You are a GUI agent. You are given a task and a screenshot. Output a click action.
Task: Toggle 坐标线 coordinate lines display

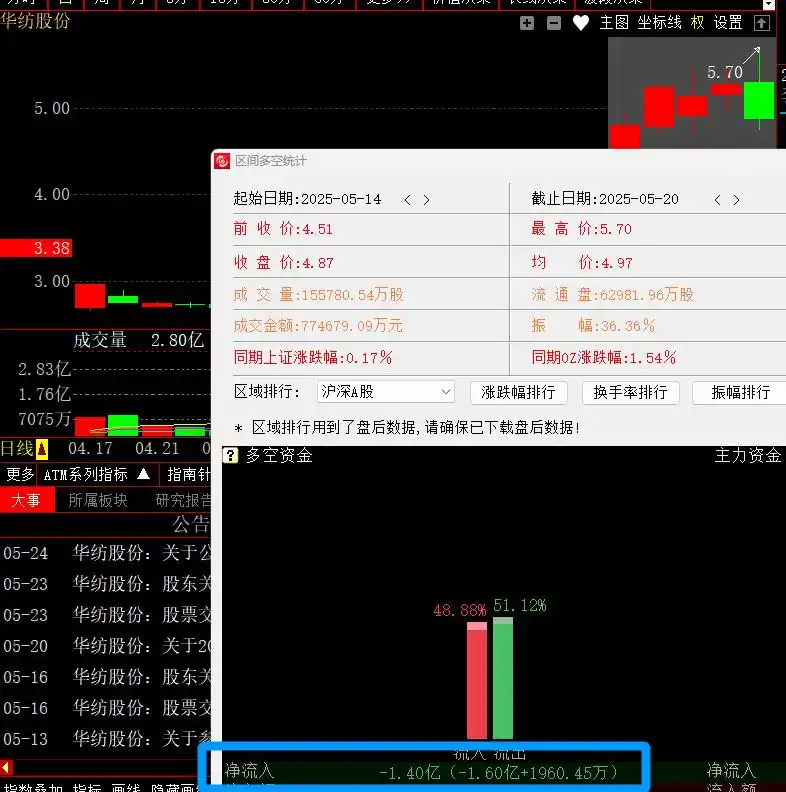pyautogui.click(x=659, y=23)
